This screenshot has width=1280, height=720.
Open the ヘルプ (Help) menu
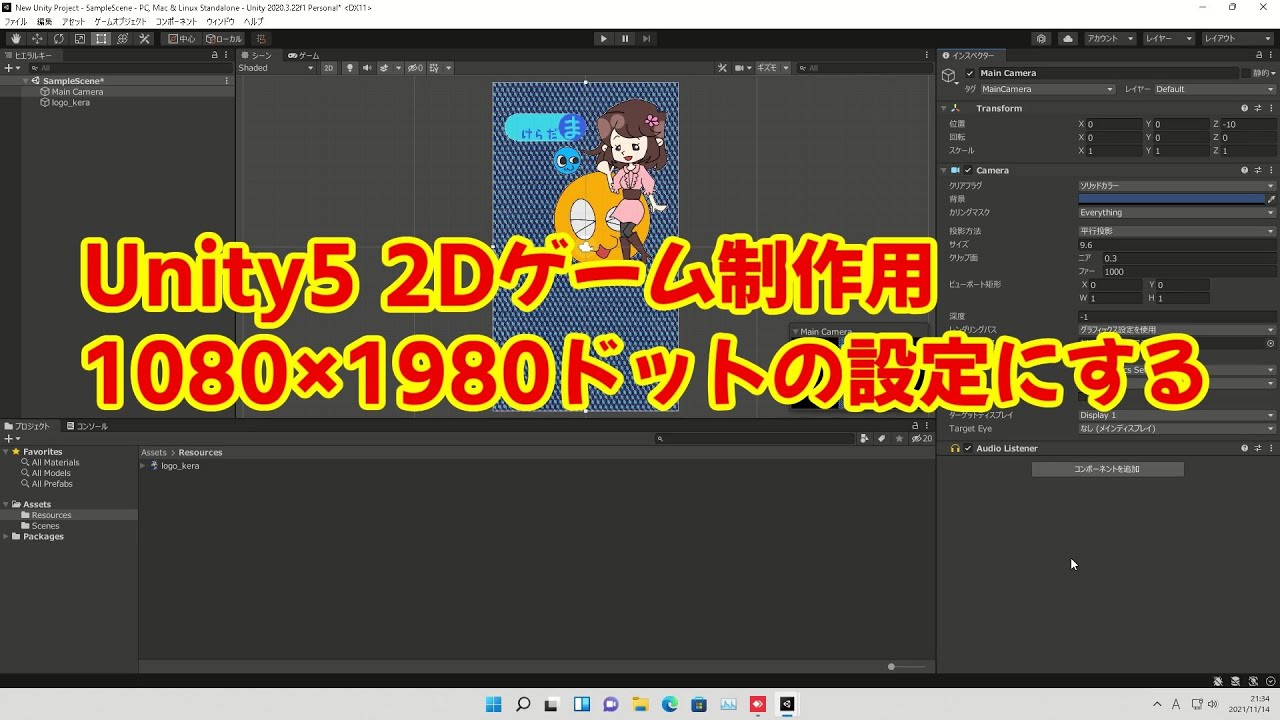coord(254,21)
